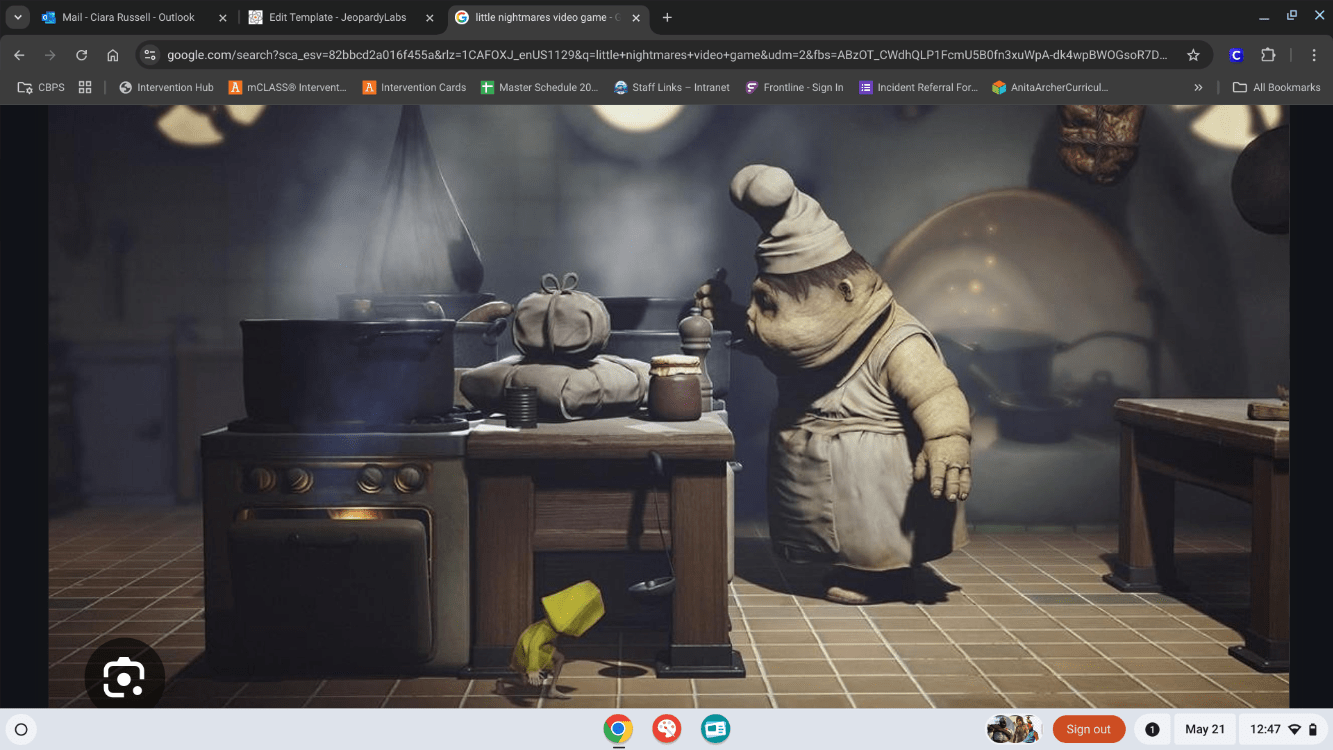Image resolution: width=1333 pixels, height=750 pixels.
Task: Open the Staff Links - Intranet bookmark
Action: pyautogui.click(x=672, y=87)
